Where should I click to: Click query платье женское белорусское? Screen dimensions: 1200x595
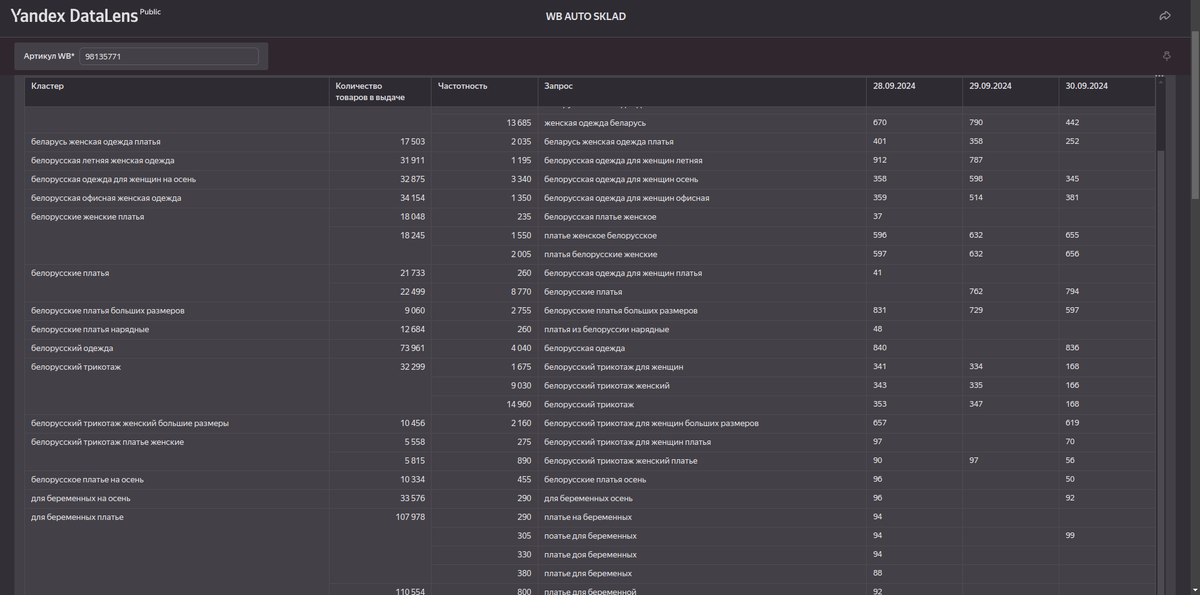pos(600,235)
